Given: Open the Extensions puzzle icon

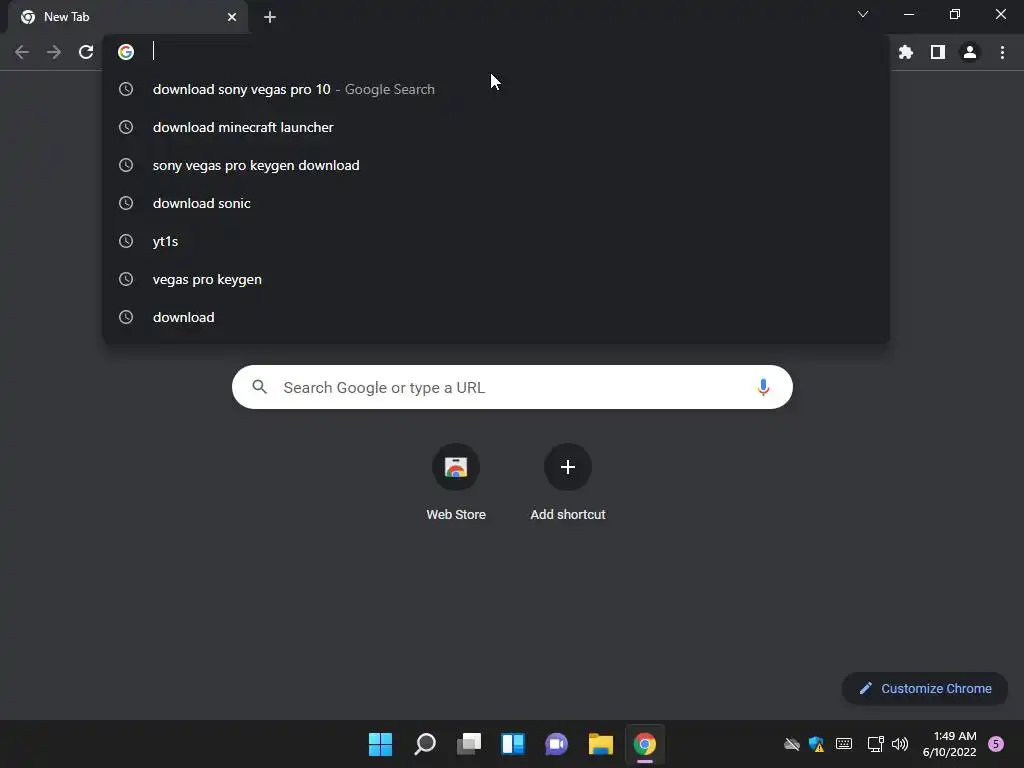Looking at the screenshot, I should tap(906, 52).
